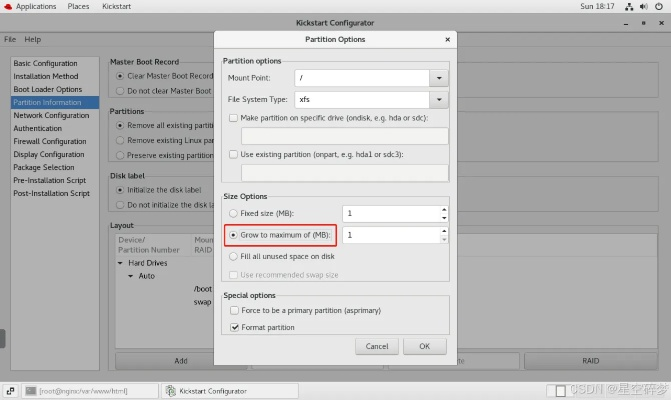
Task: Open the power menu icon
Action: pos(658,6)
